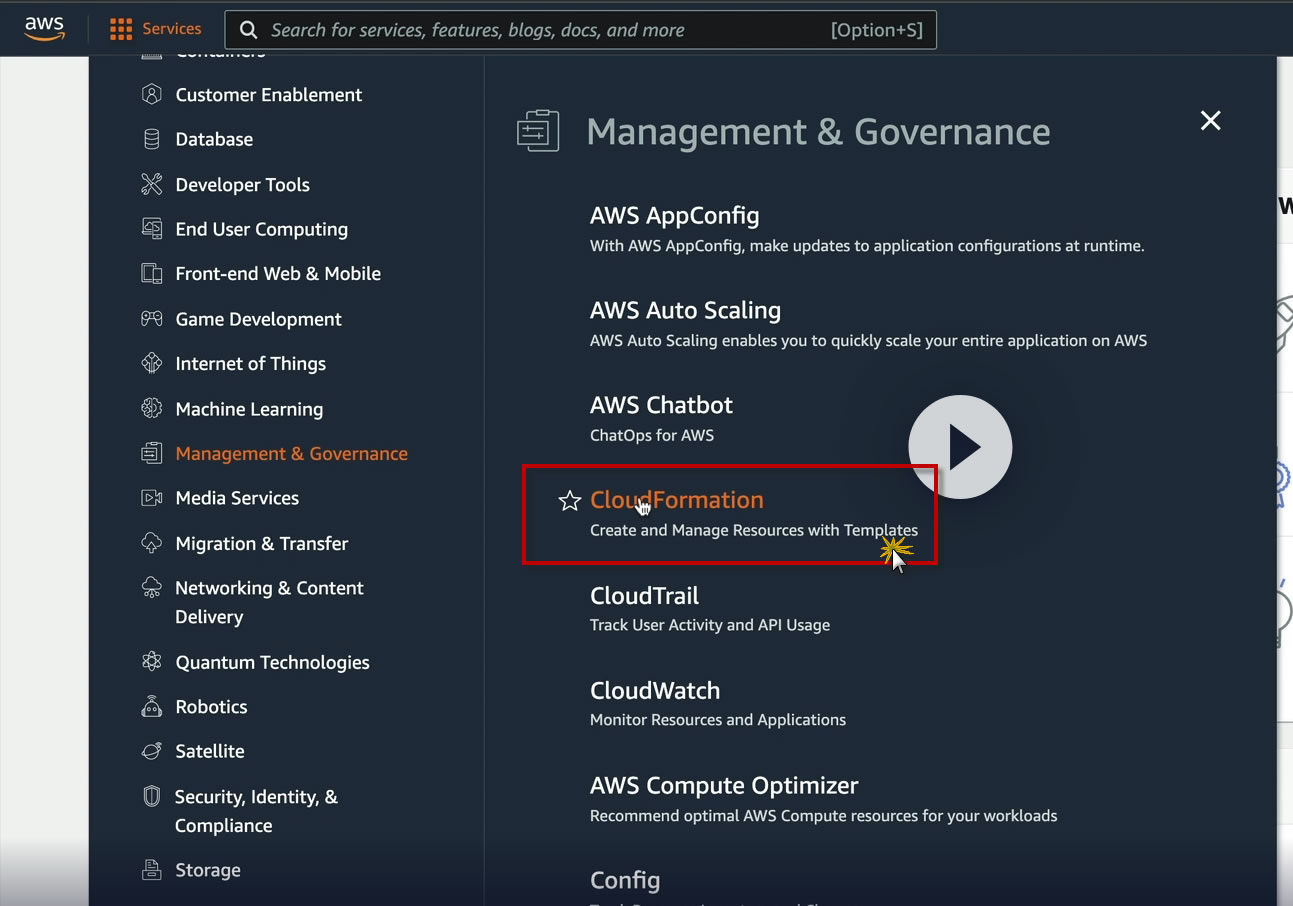Select Media Services category
Screen dimensions: 1293x906
(237, 498)
